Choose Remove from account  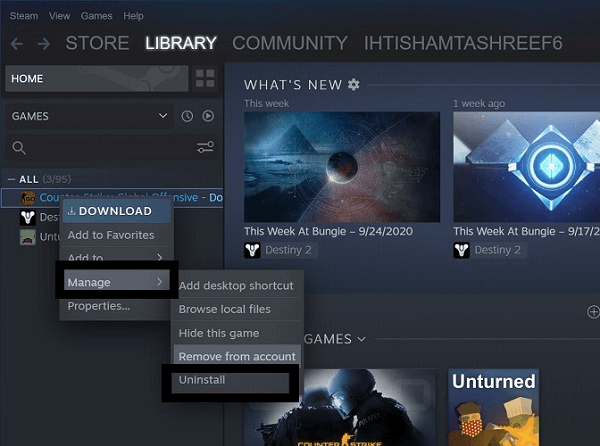237,356
